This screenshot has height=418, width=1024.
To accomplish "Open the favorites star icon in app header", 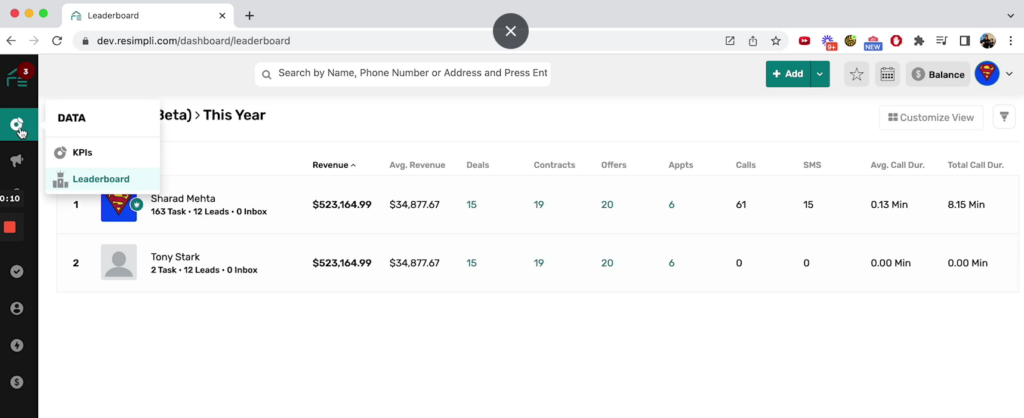I will pyautogui.click(x=856, y=74).
